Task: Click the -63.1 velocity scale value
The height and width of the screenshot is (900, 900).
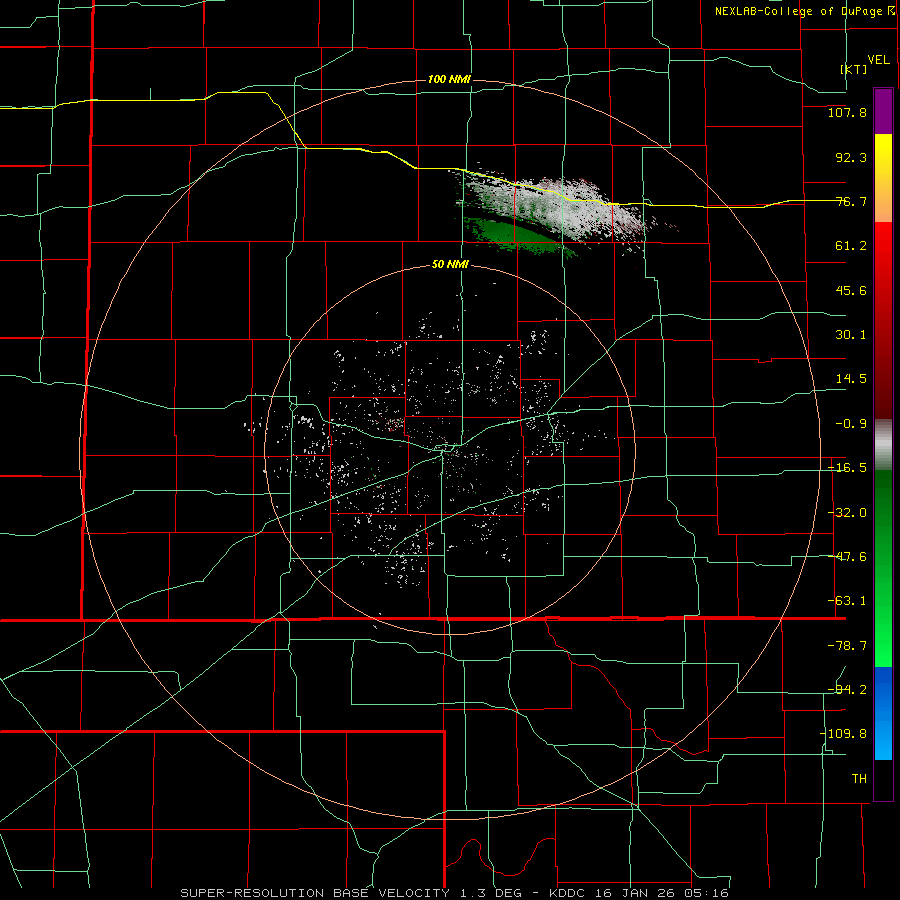Action: 847,601
